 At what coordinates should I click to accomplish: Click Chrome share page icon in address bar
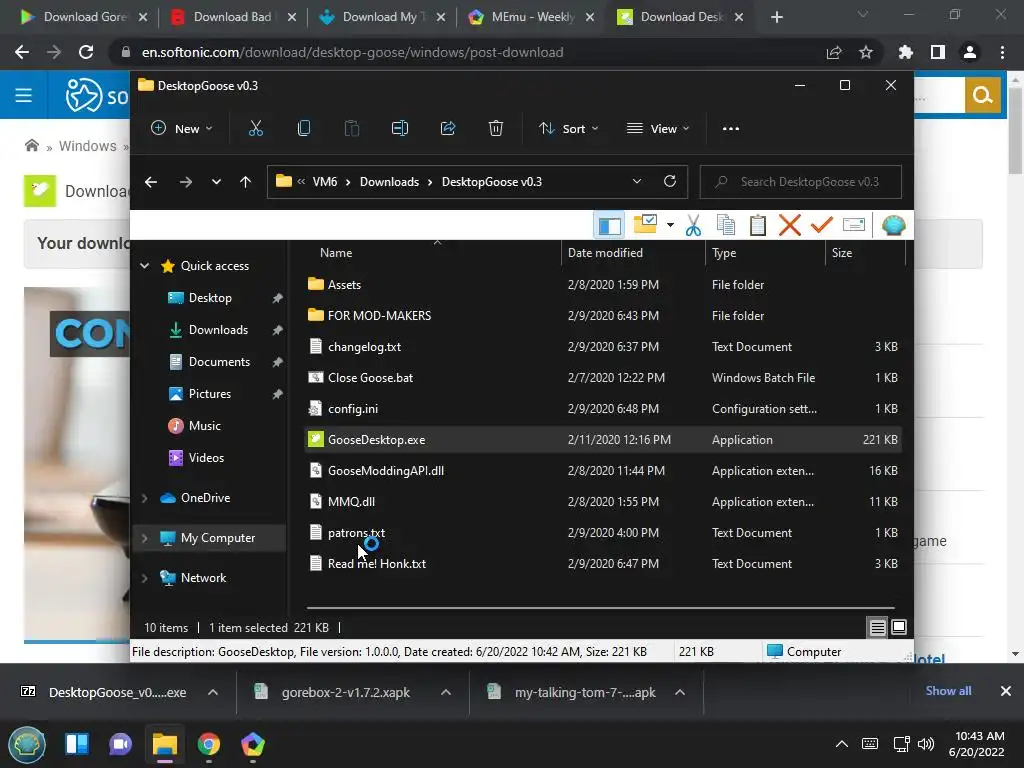833,52
